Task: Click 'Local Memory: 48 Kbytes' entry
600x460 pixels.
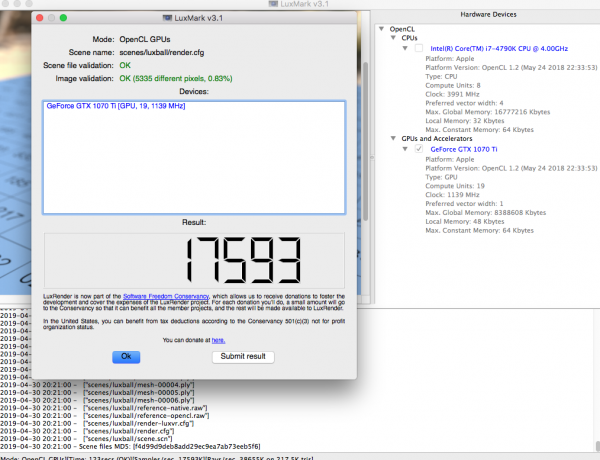Action: tap(465, 222)
